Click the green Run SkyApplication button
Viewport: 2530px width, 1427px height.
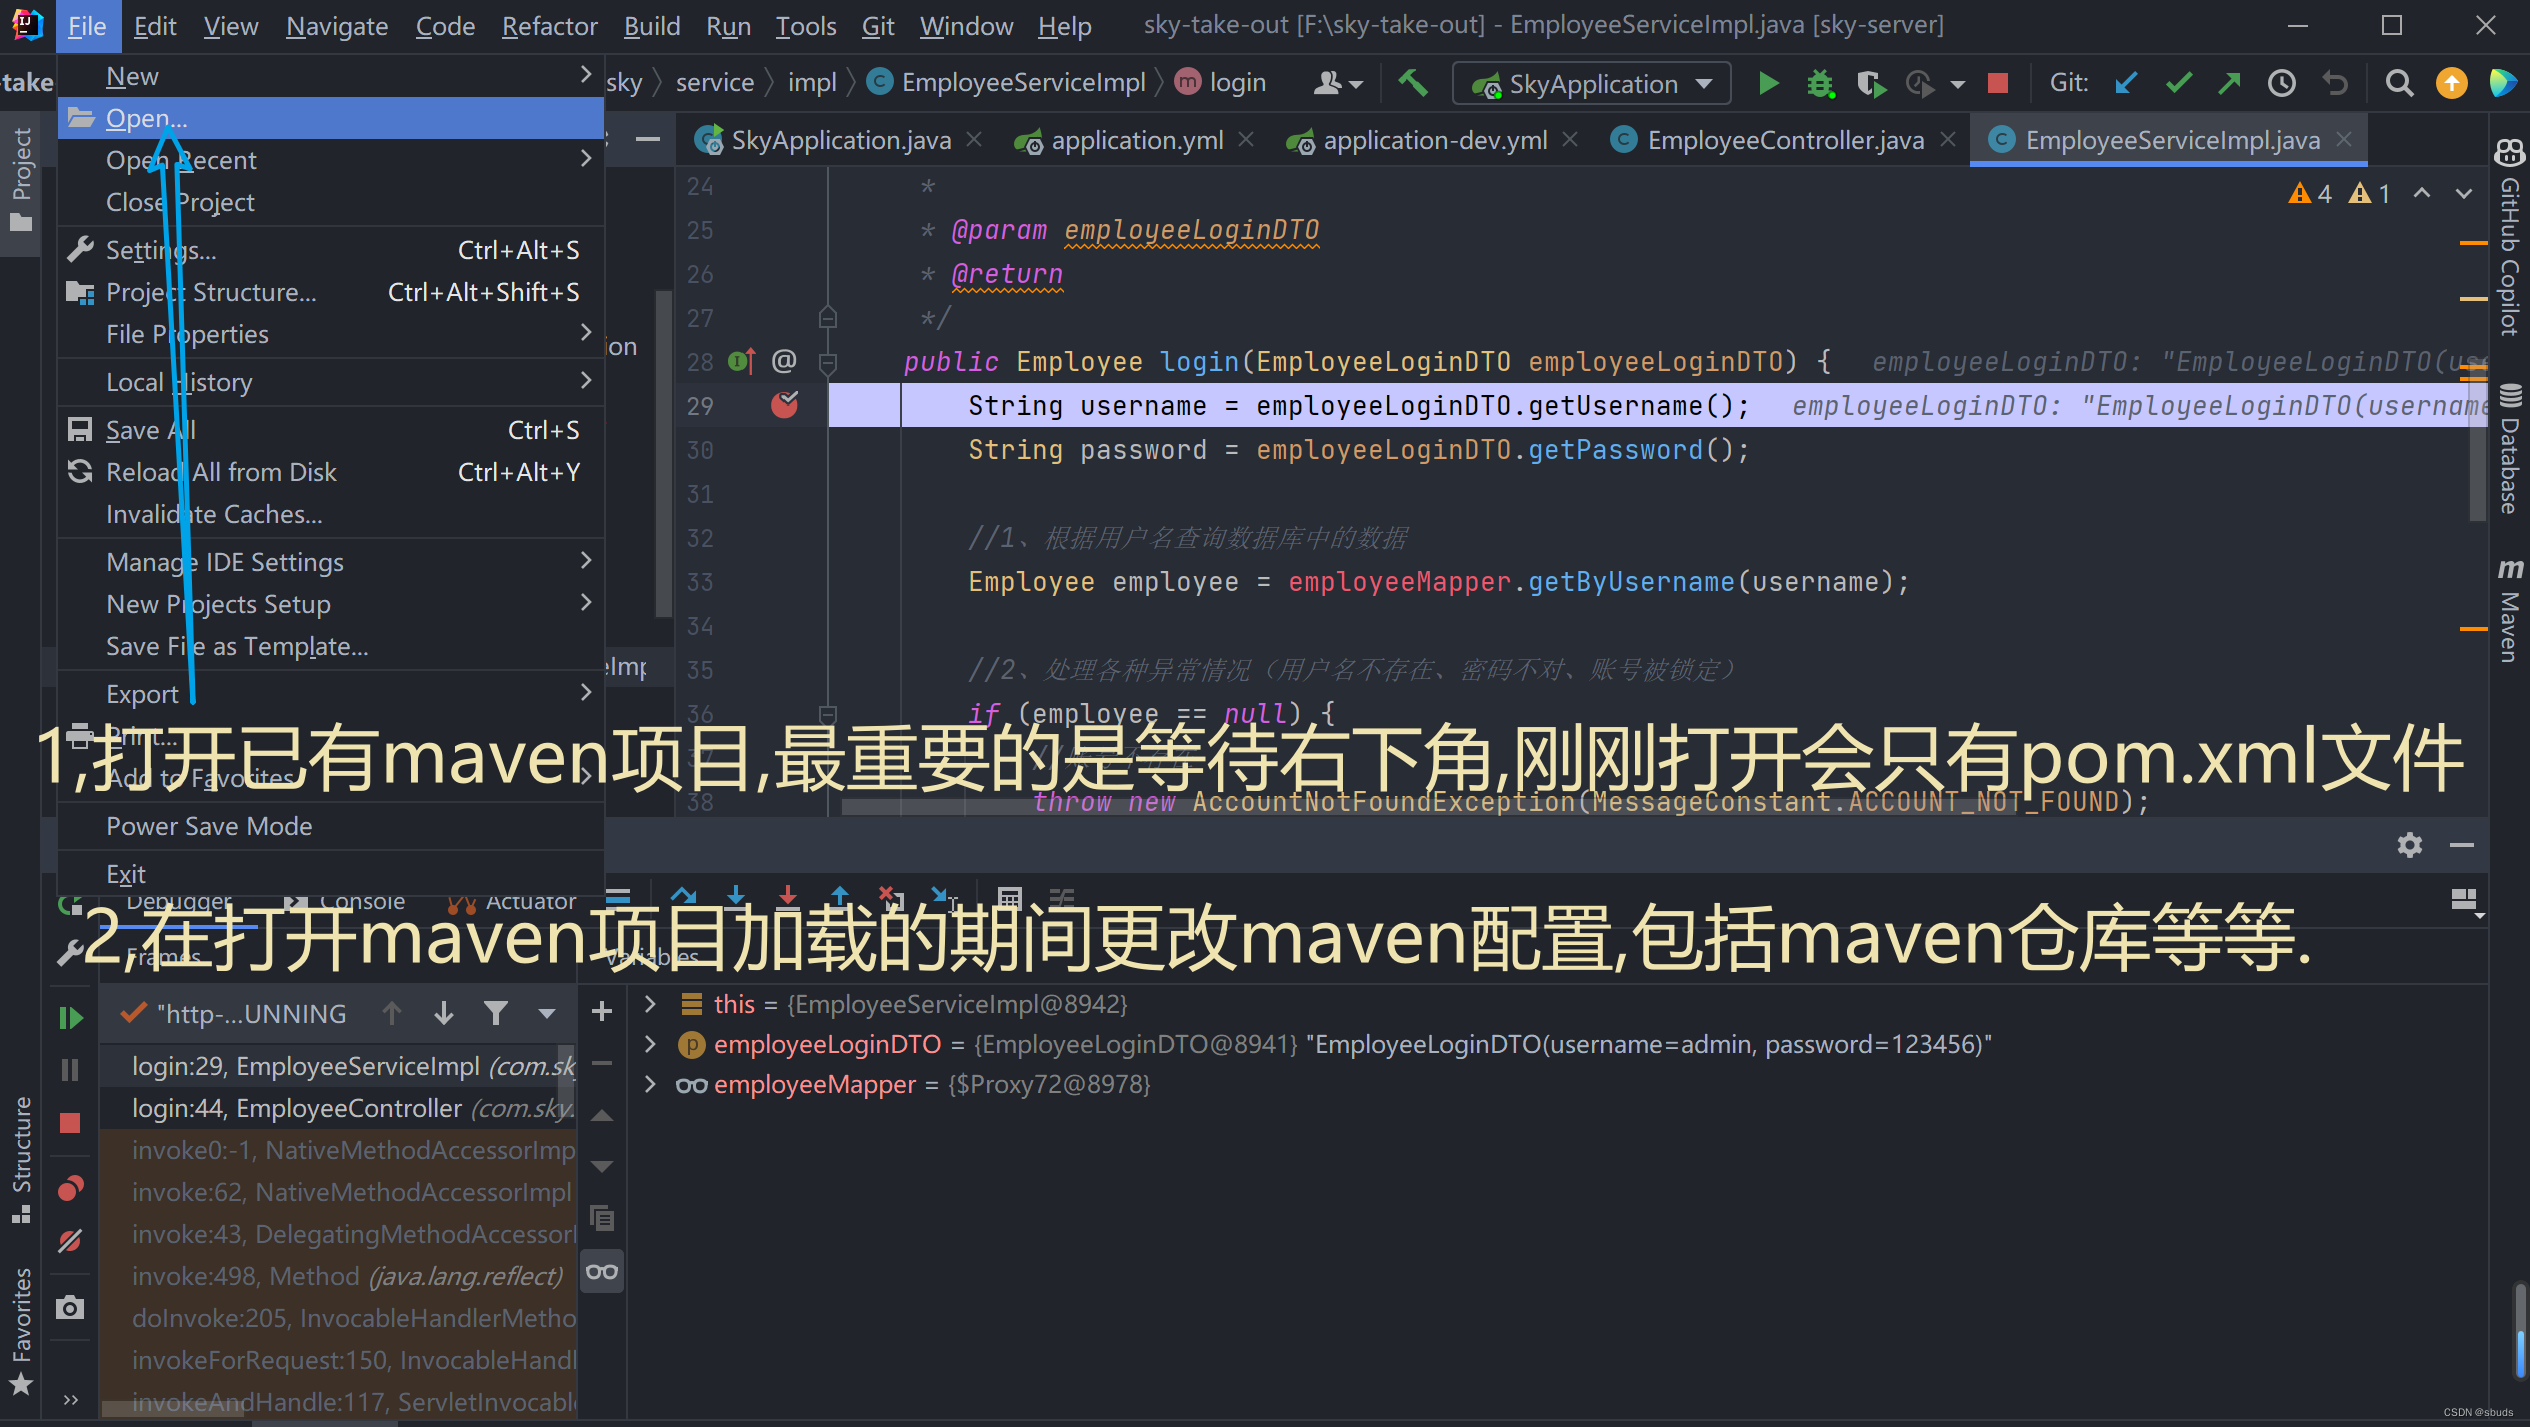[x=1767, y=83]
